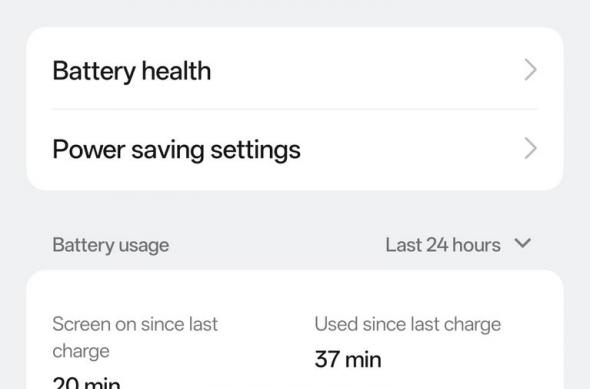
Task: Tap the Screen on since last charge label
Action: click(135, 337)
